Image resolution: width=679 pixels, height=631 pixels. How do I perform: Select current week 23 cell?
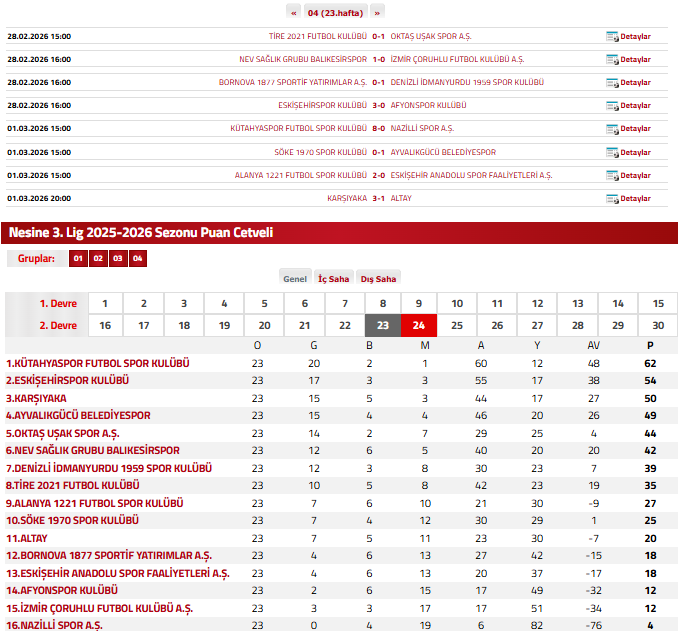point(383,325)
